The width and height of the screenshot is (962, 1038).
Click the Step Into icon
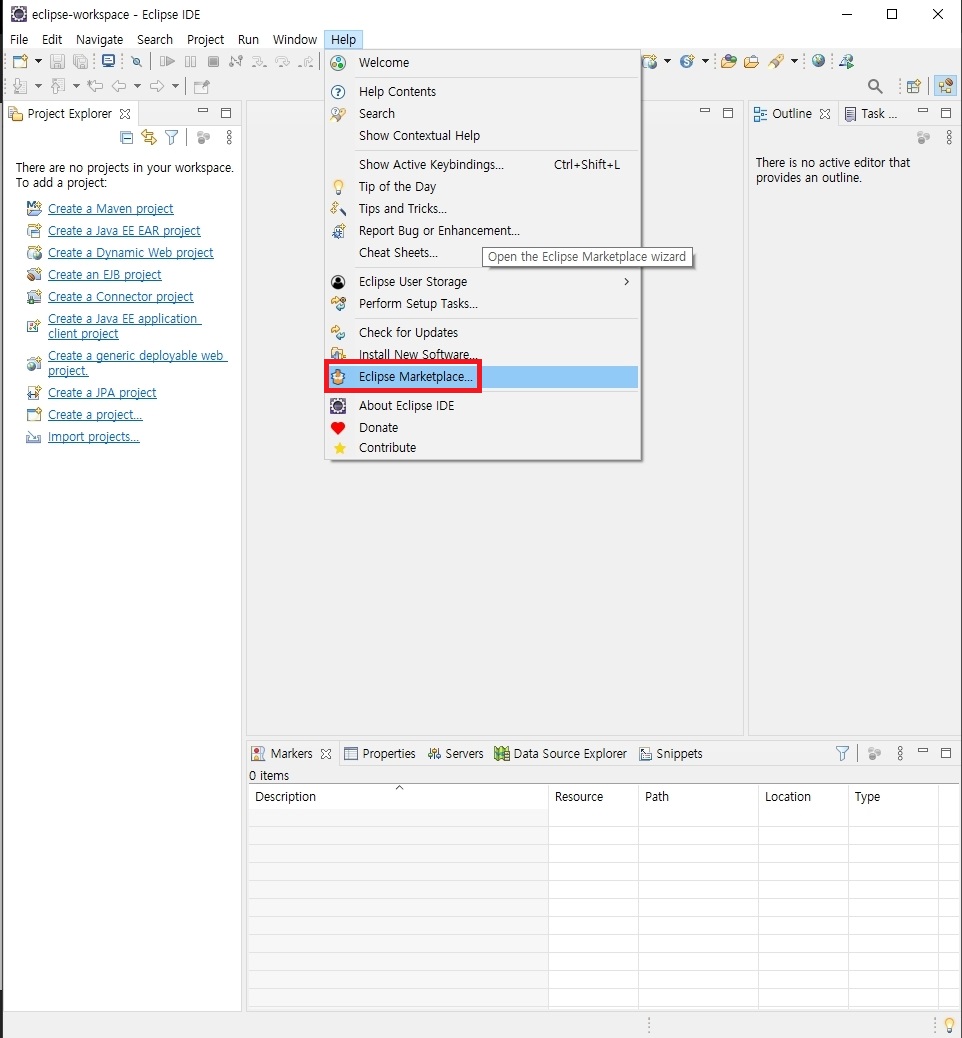pyautogui.click(x=259, y=62)
